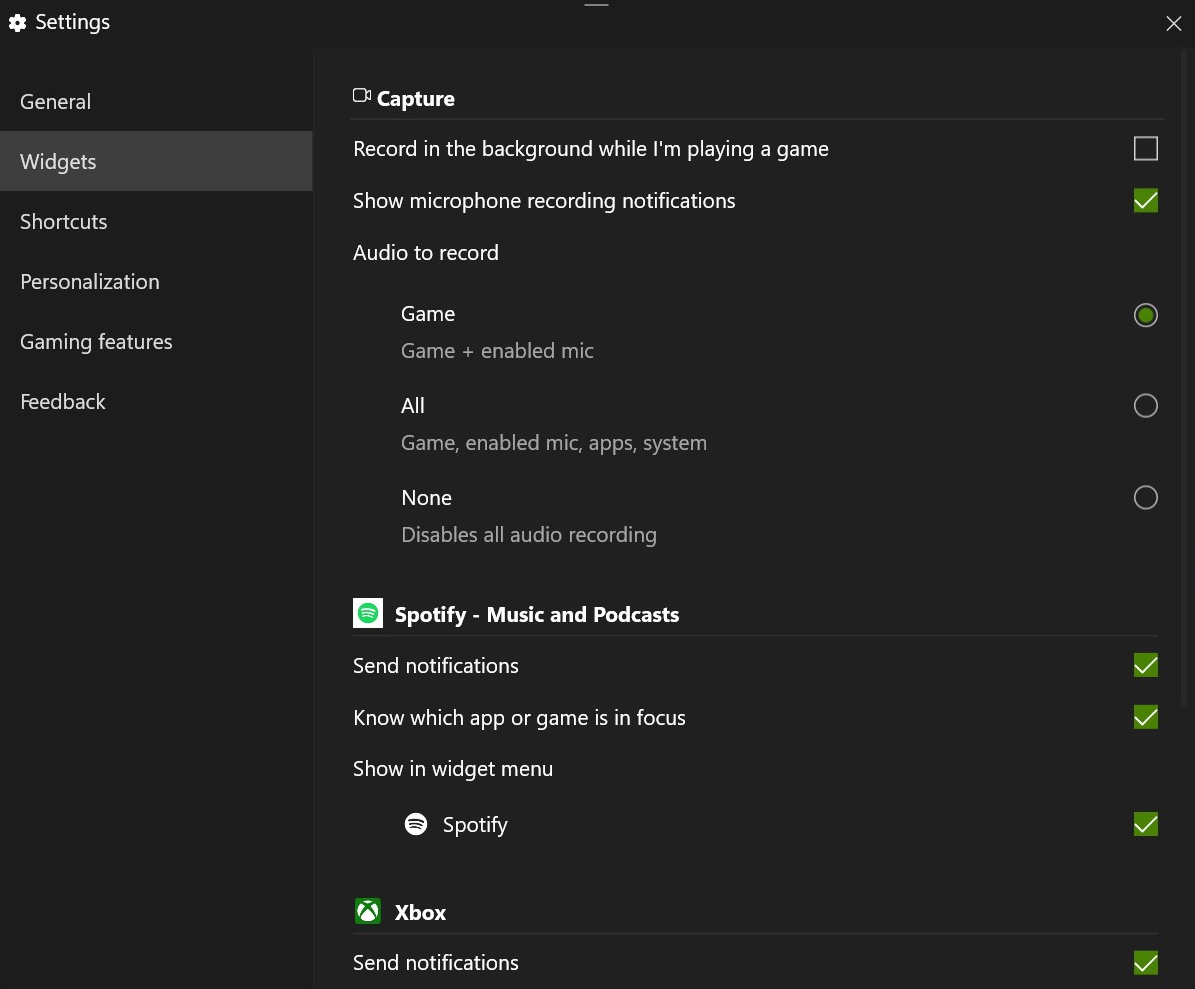Select the Game audio radio button

(x=1145, y=315)
